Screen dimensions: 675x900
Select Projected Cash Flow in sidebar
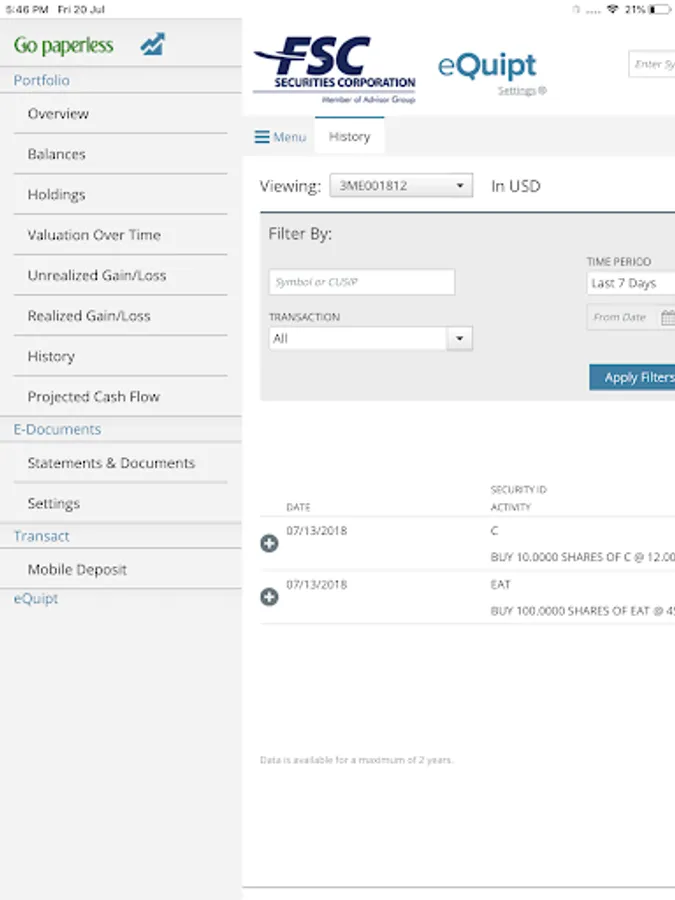(93, 396)
